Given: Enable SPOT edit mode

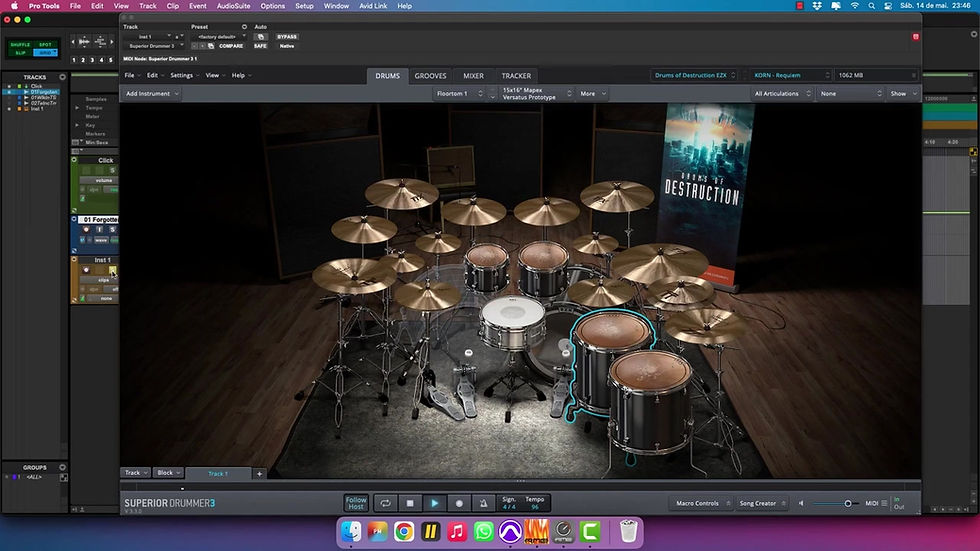Looking at the screenshot, I should pos(45,45).
